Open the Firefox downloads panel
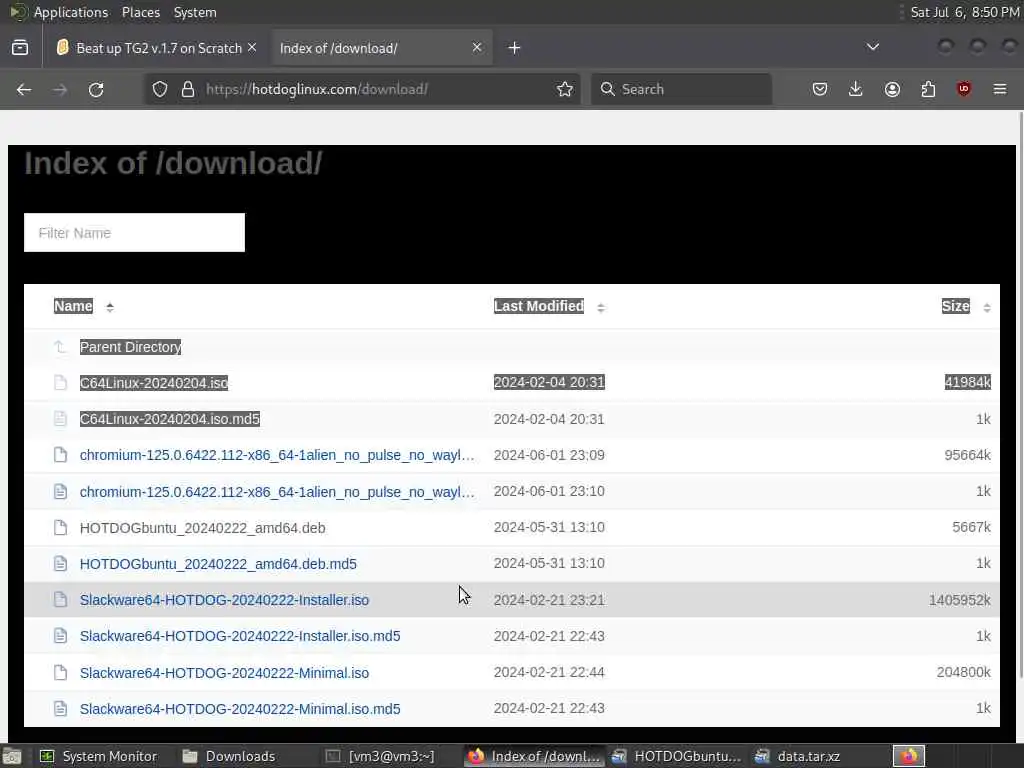The height and width of the screenshot is (768, 1024). click(856, 89)
